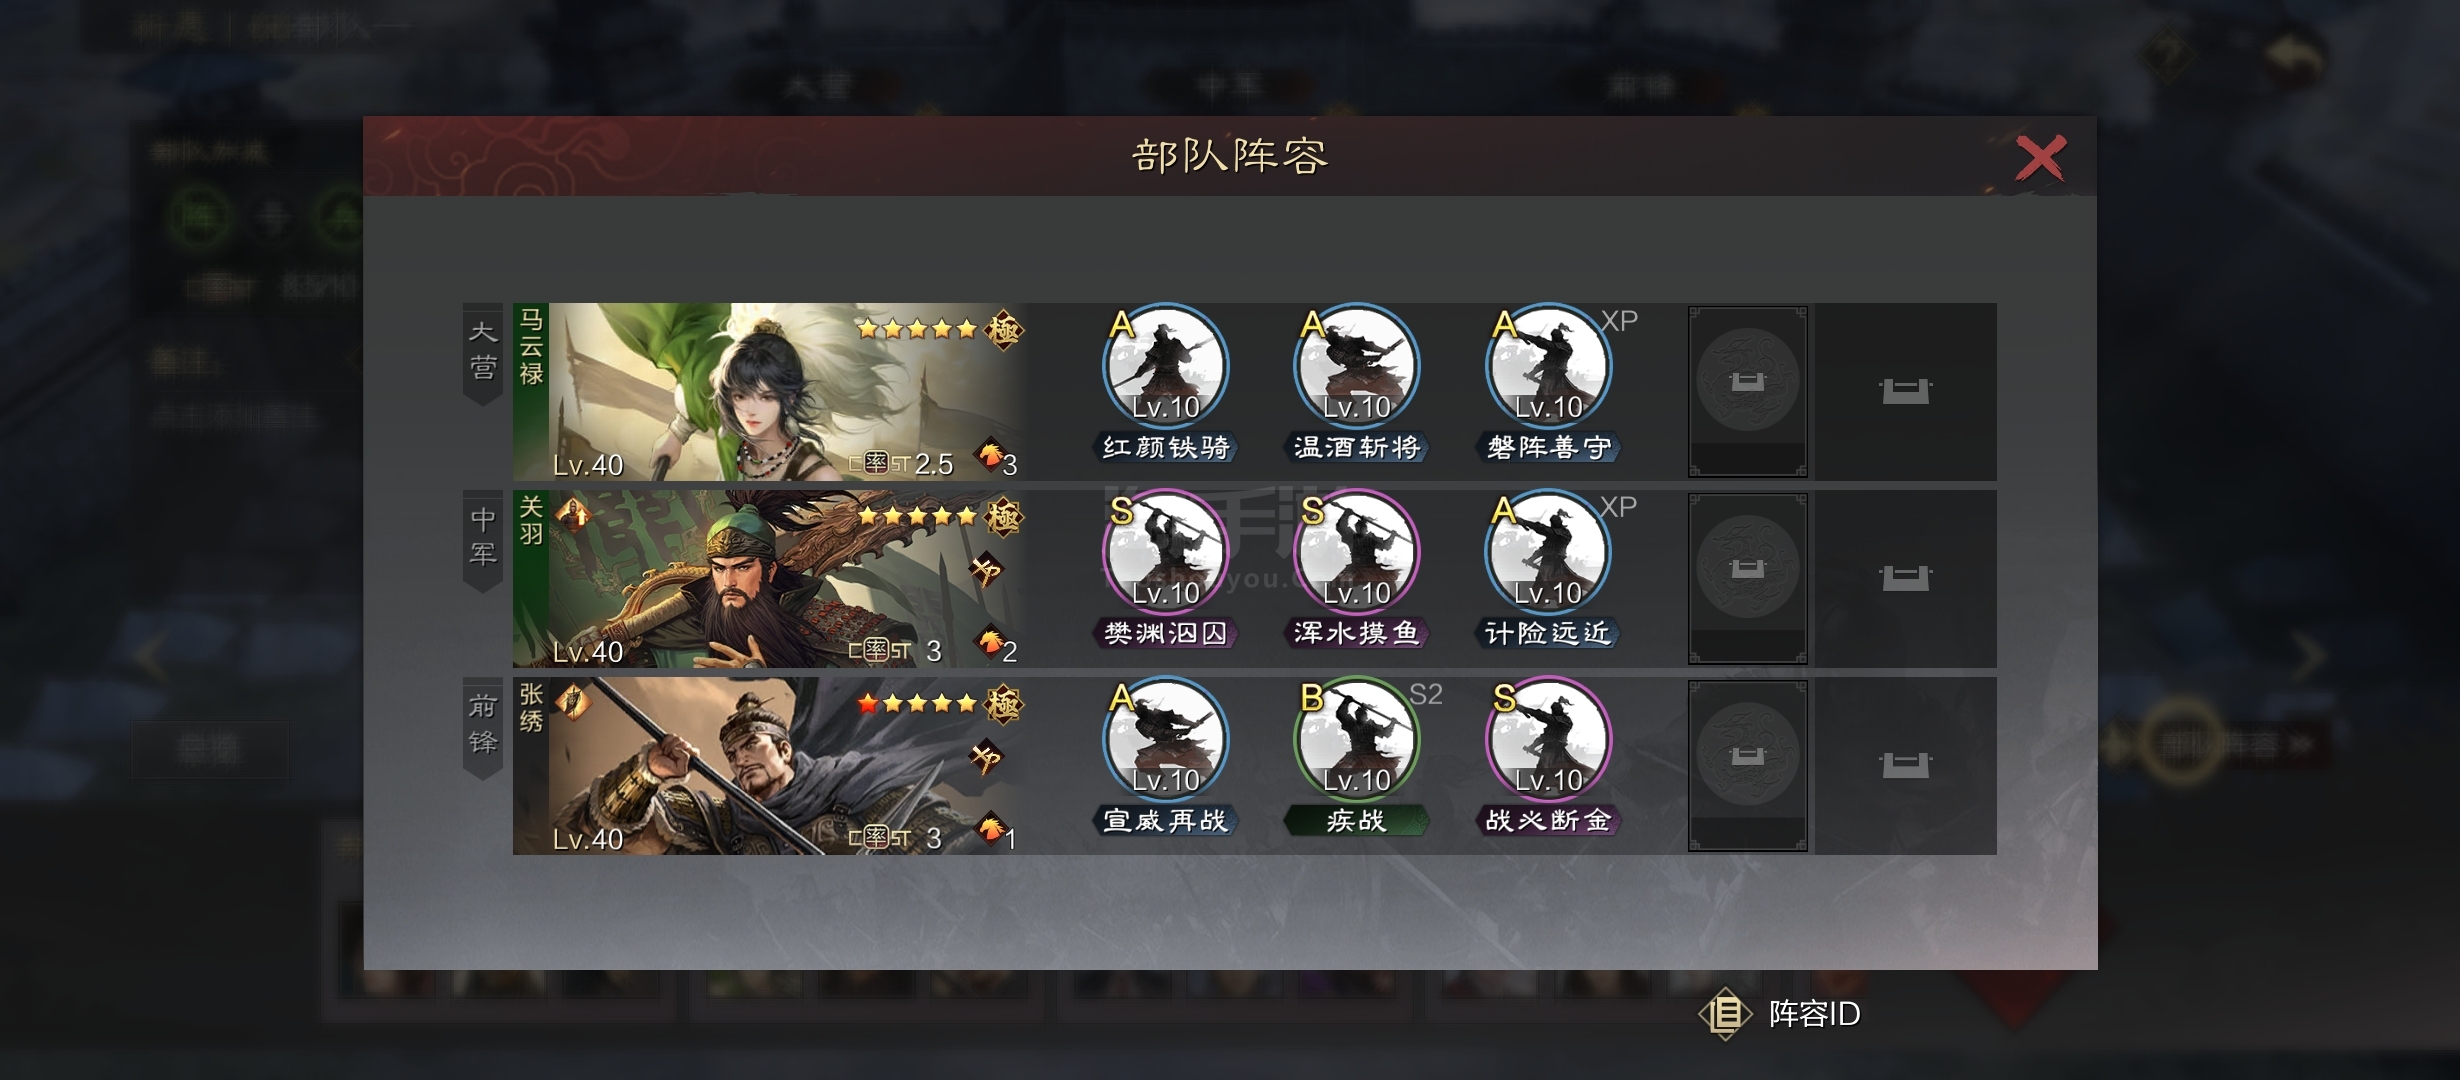Select the 温酒斩将 skill icon

pos(1356,367)
